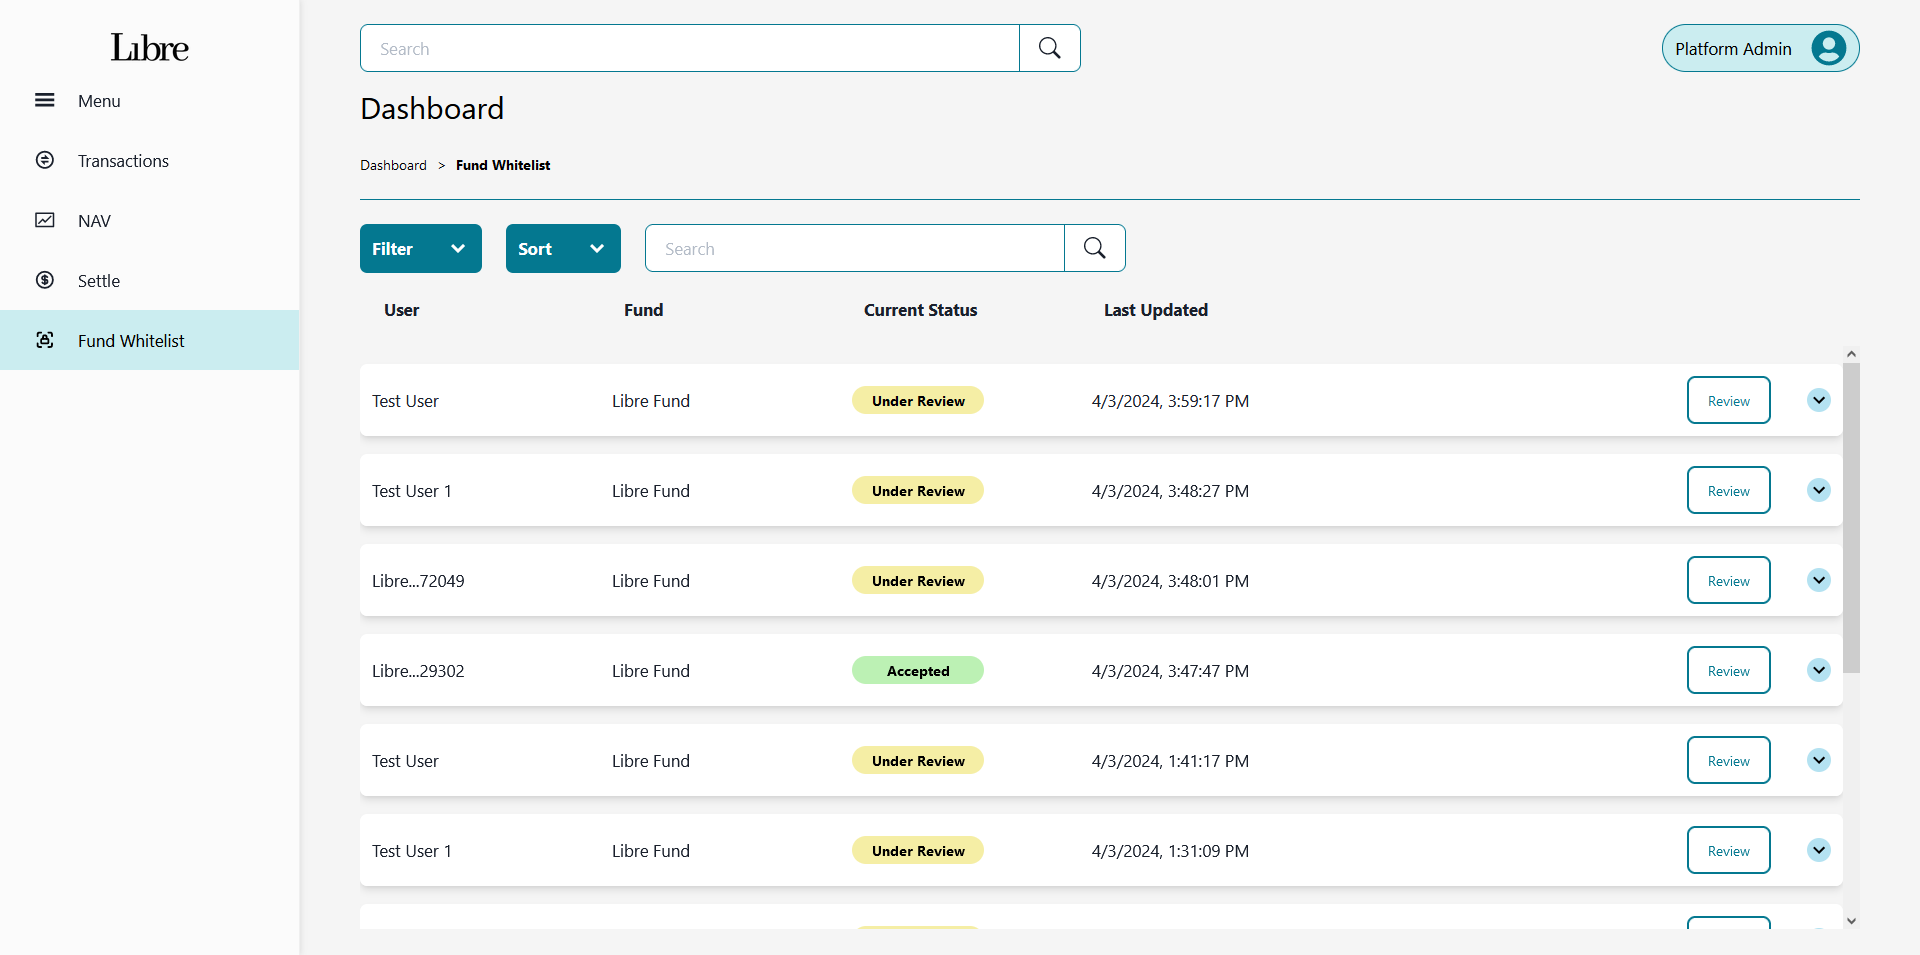The height and width of the screenshot is (955, 1920).
Task: Open the Filter dropdown
Action: [420, 248]
